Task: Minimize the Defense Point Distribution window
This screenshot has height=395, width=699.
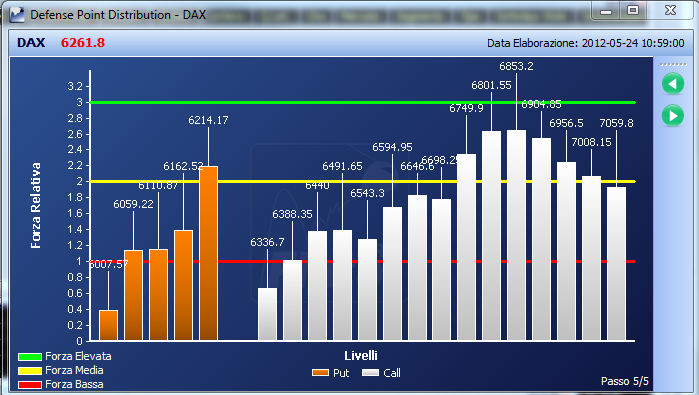Action: coord(606,10)
